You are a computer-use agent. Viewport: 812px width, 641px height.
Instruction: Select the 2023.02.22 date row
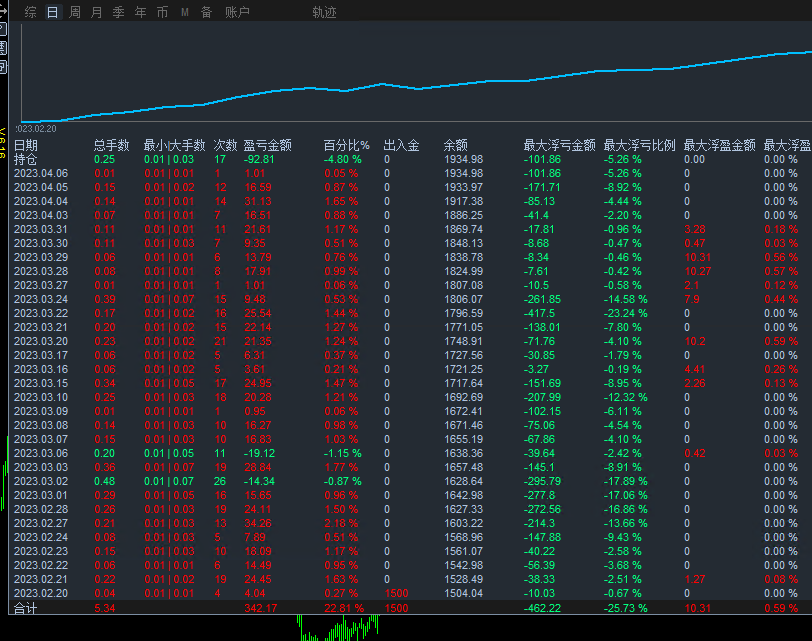(410, 565)
